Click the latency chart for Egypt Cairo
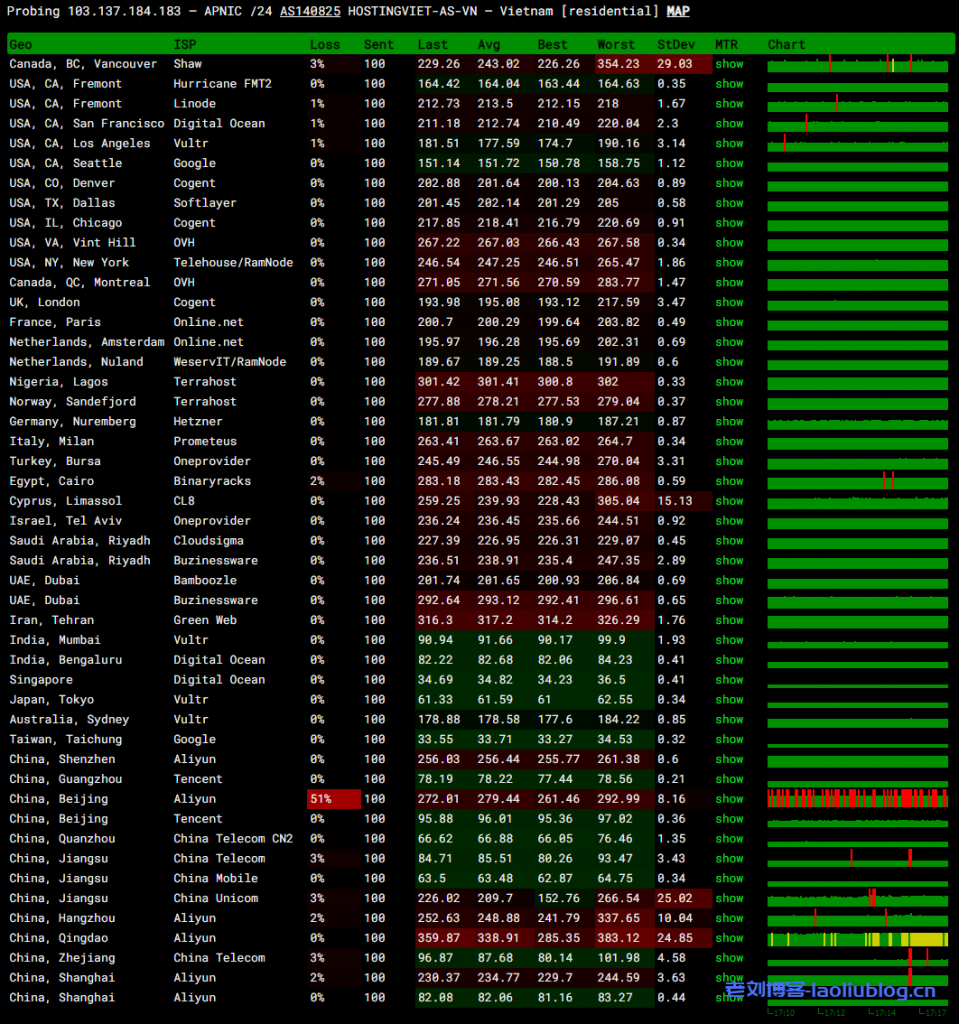This screenshot has height=1024, width=959. point(857,481)
